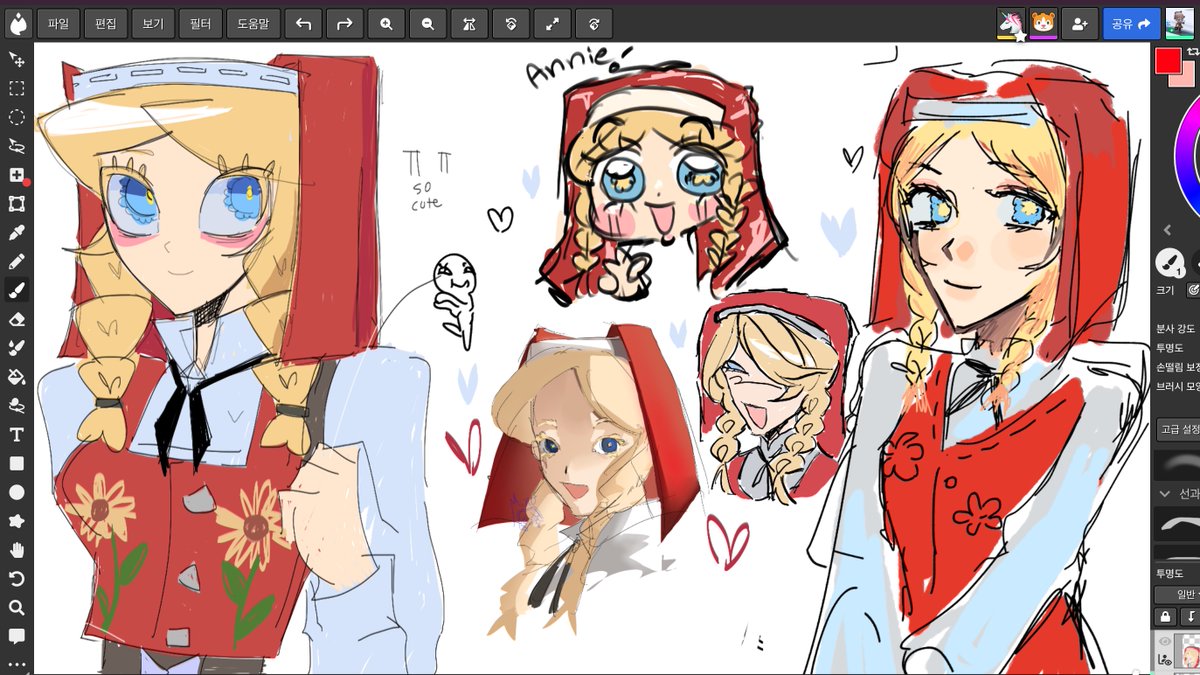Screen dimensions: 1200x675
Task: Open the user profile avatar at top right
Action: [x=1180, y=24]
